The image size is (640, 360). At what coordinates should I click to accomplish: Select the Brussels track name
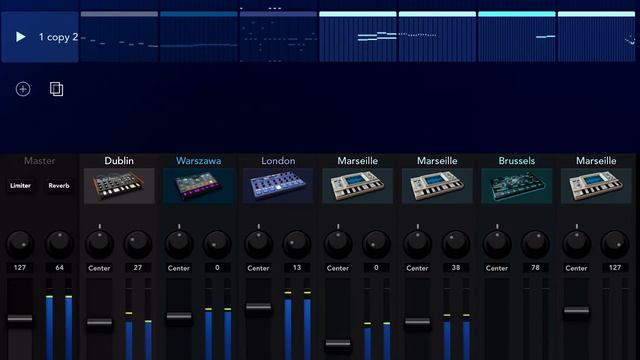tap(517, 161)
